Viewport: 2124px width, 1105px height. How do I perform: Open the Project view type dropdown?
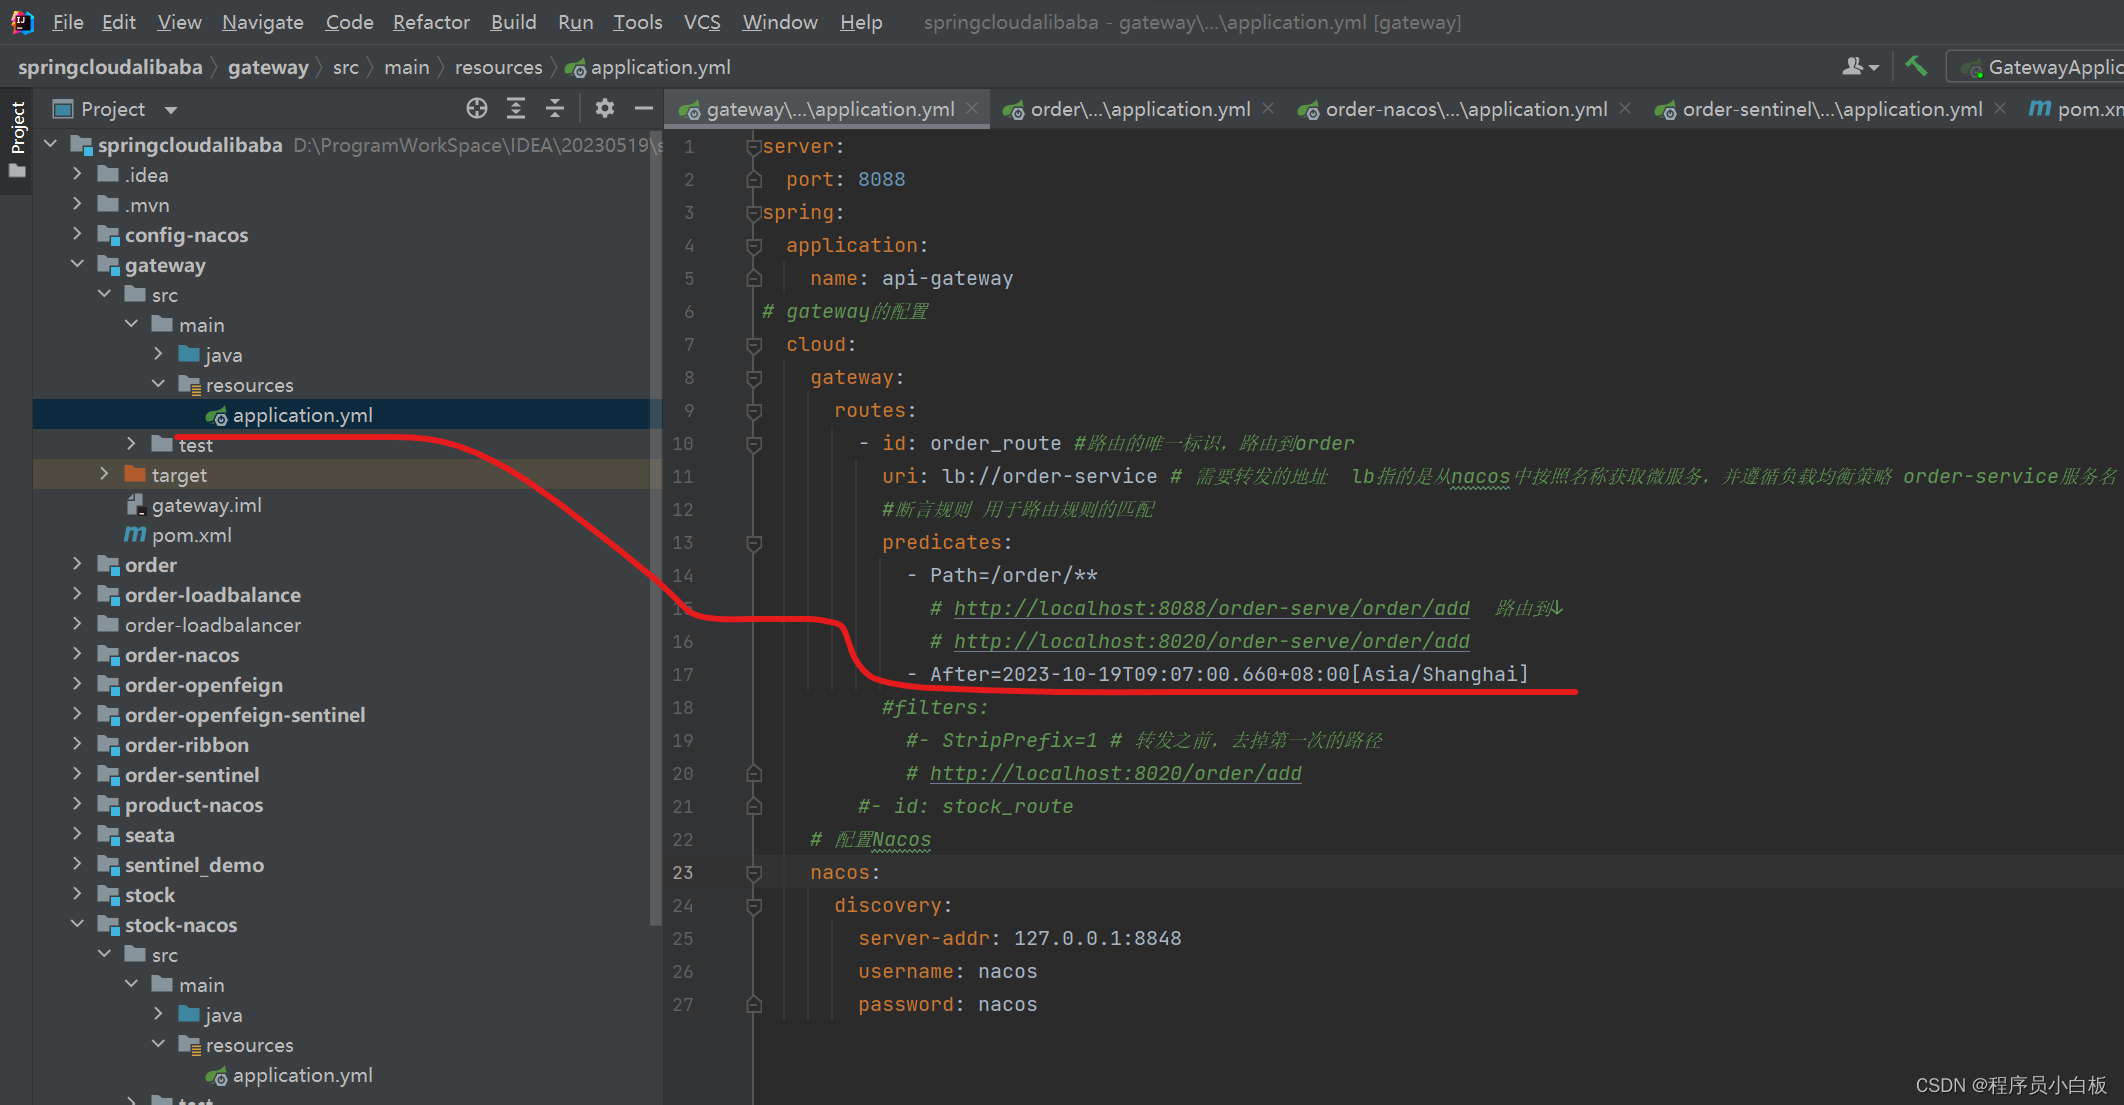pos(171,109)
